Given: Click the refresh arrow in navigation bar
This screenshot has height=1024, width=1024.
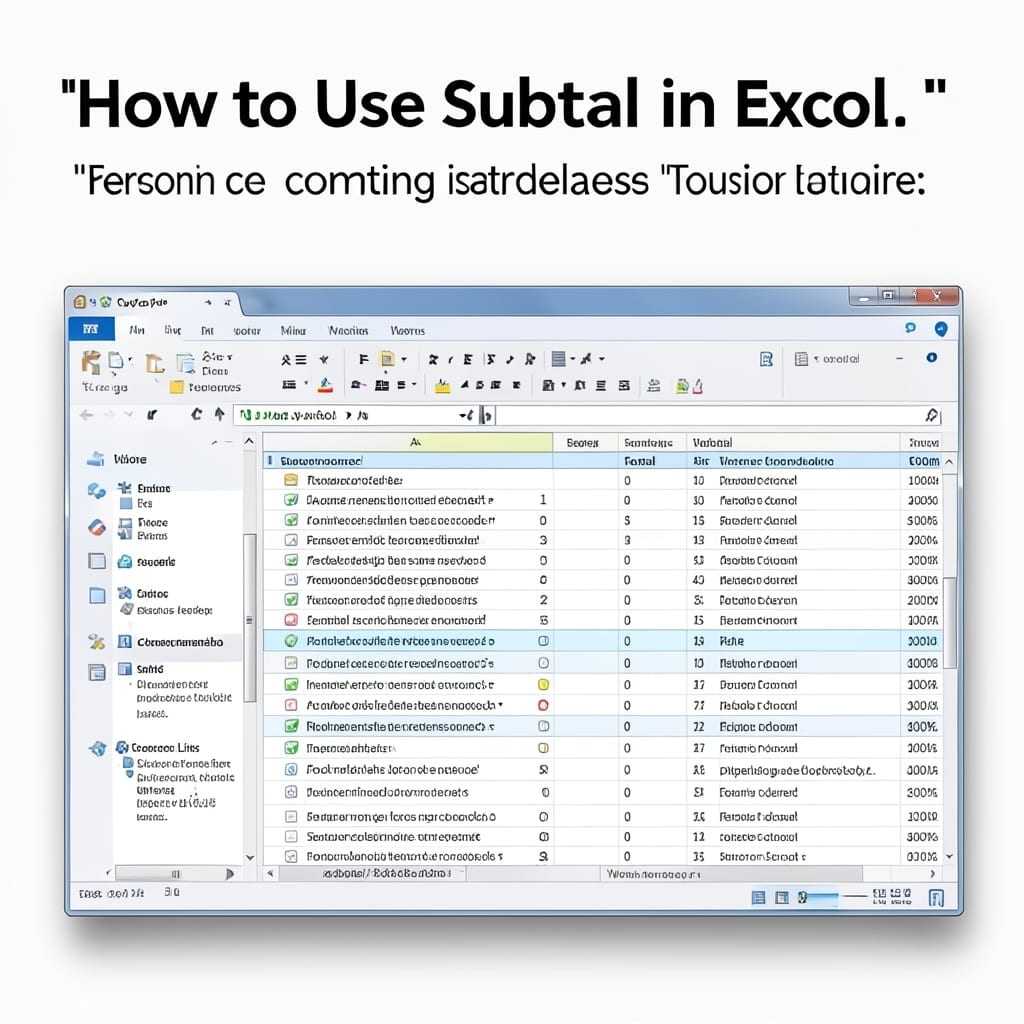Looking at the screenshot, I should 196,414.
